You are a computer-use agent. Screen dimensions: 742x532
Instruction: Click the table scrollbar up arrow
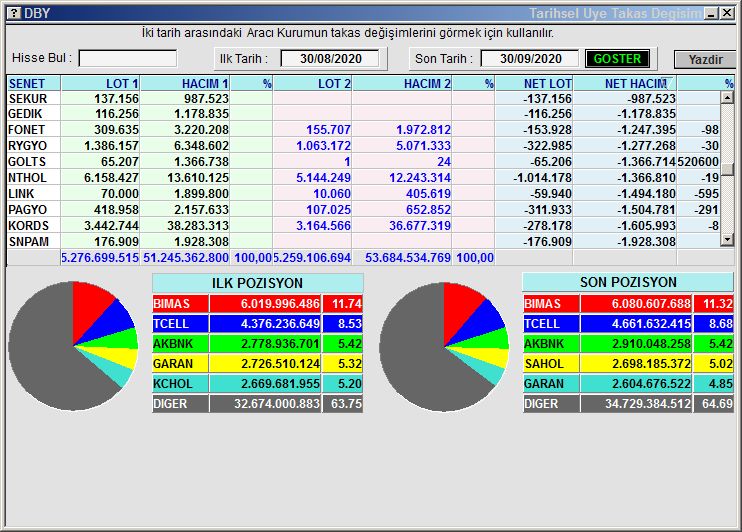pyautogui.click(x=727, y=98)
